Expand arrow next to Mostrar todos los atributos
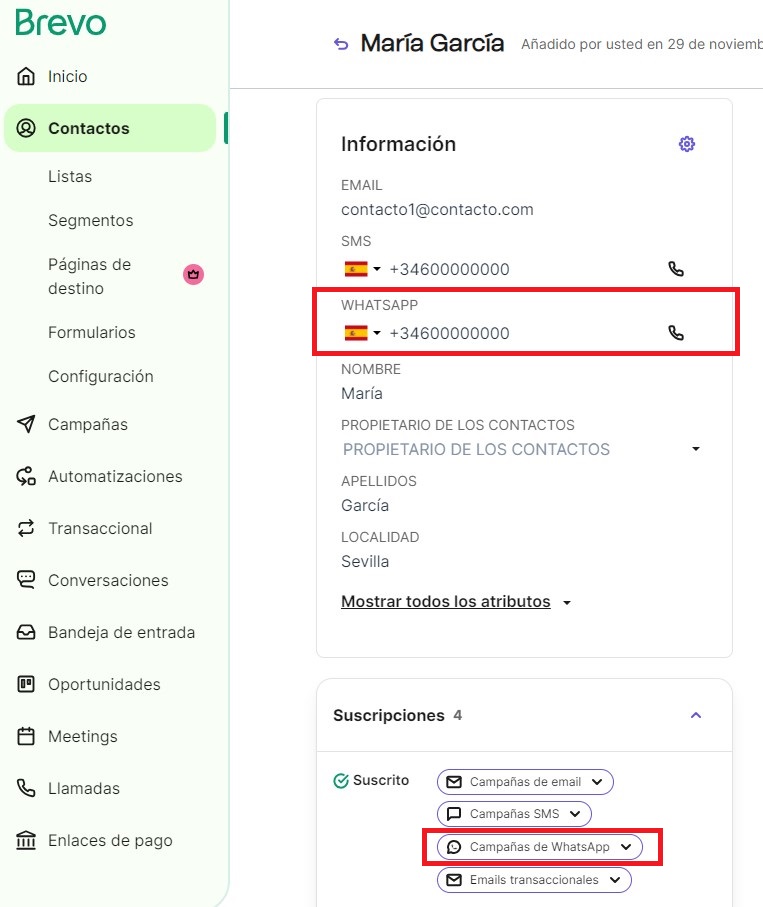 [x=567, y=603]
